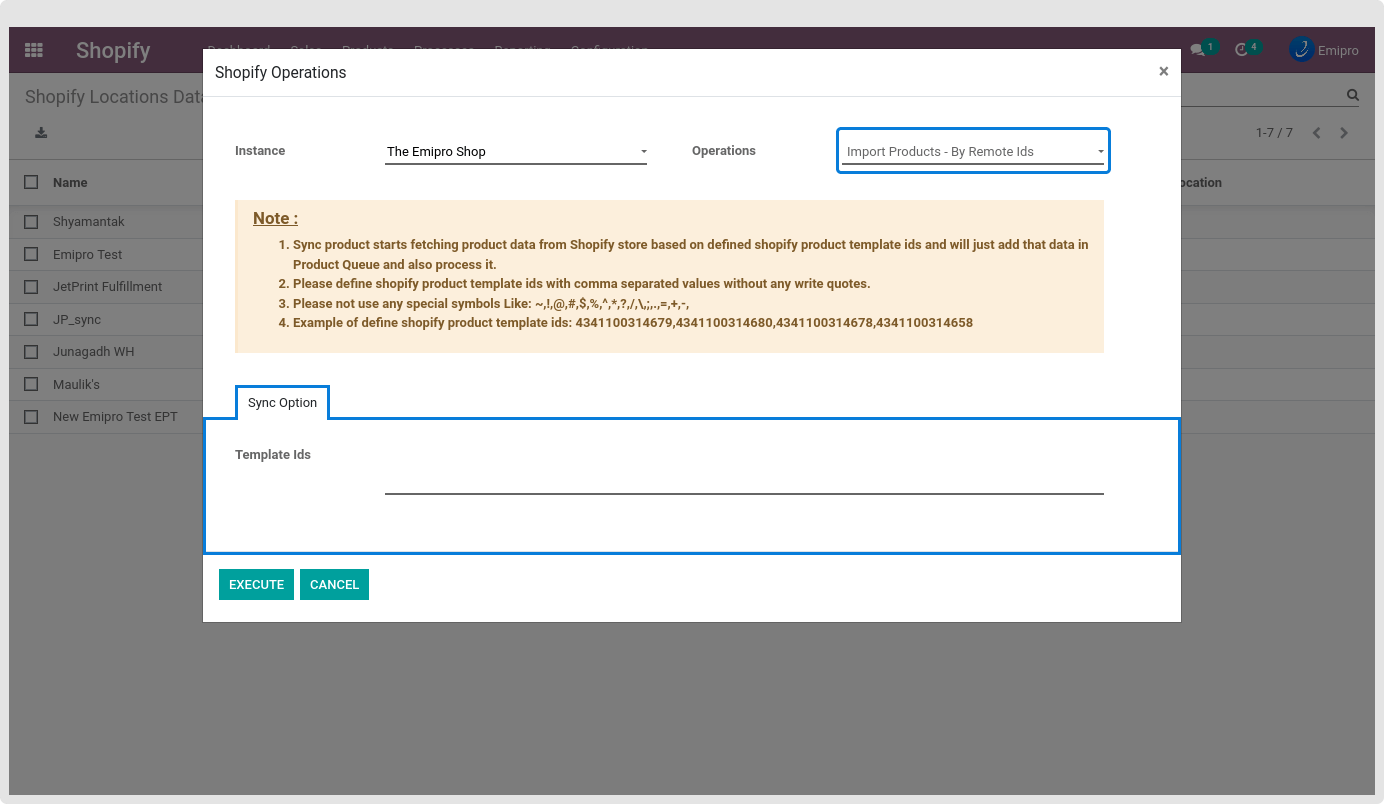The image size is (1384, 804).
Task: Click the Emipro user avatar
Action: pyautogui.click(x=1301, y=50)
